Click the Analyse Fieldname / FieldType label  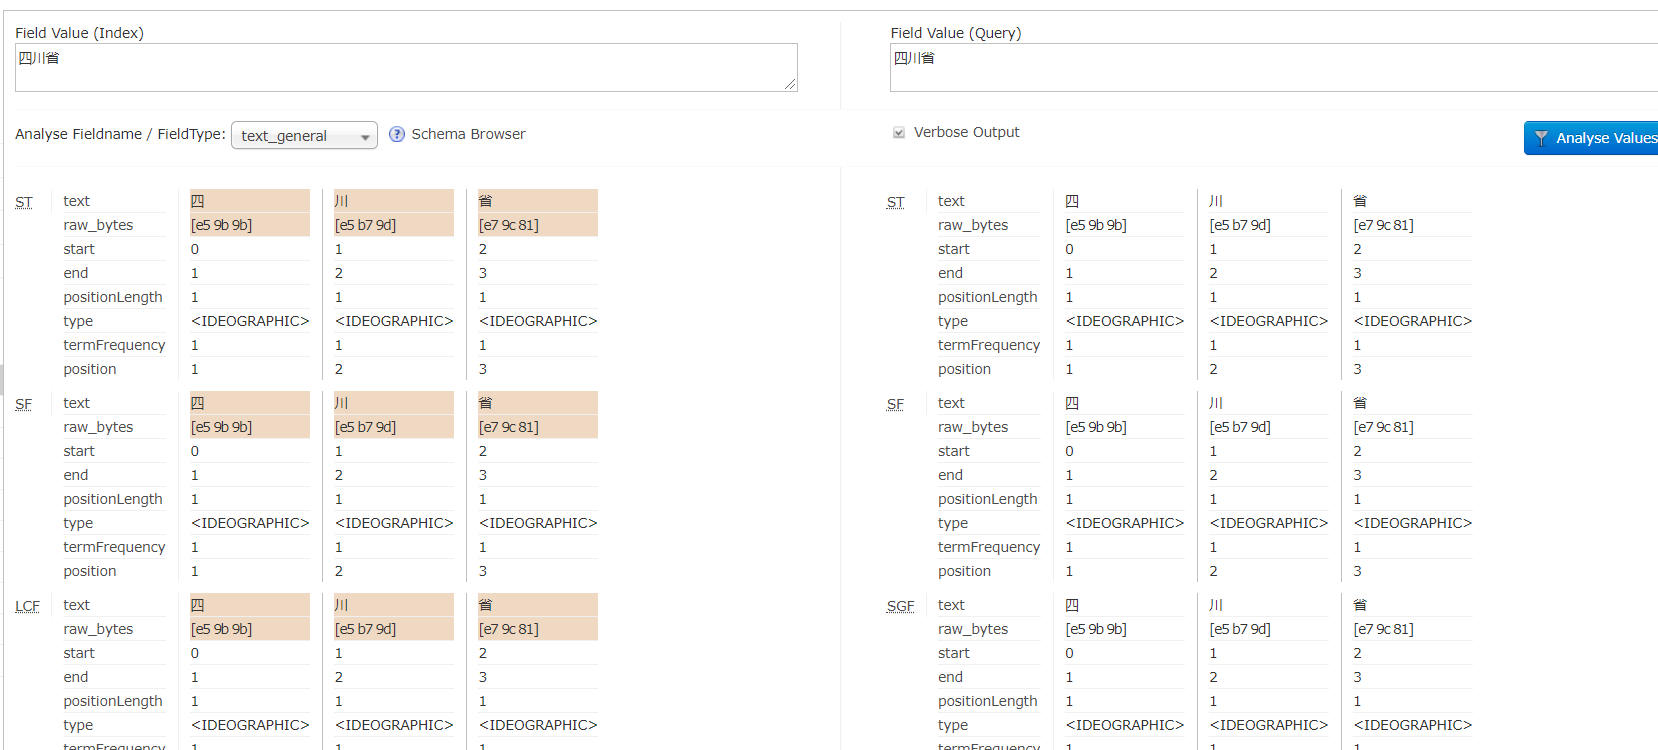[x=120, y=134]
